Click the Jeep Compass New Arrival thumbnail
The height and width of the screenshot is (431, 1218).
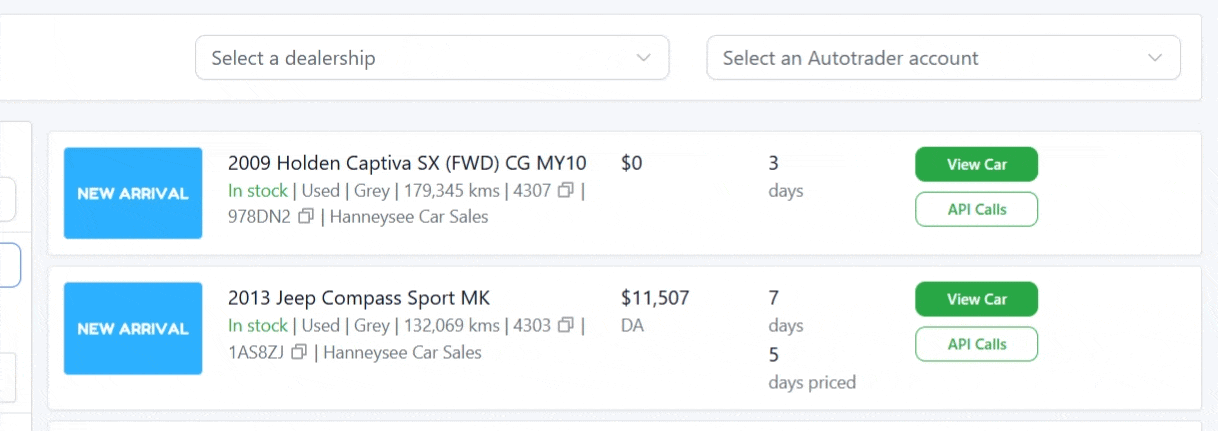(x=133, y=328)
